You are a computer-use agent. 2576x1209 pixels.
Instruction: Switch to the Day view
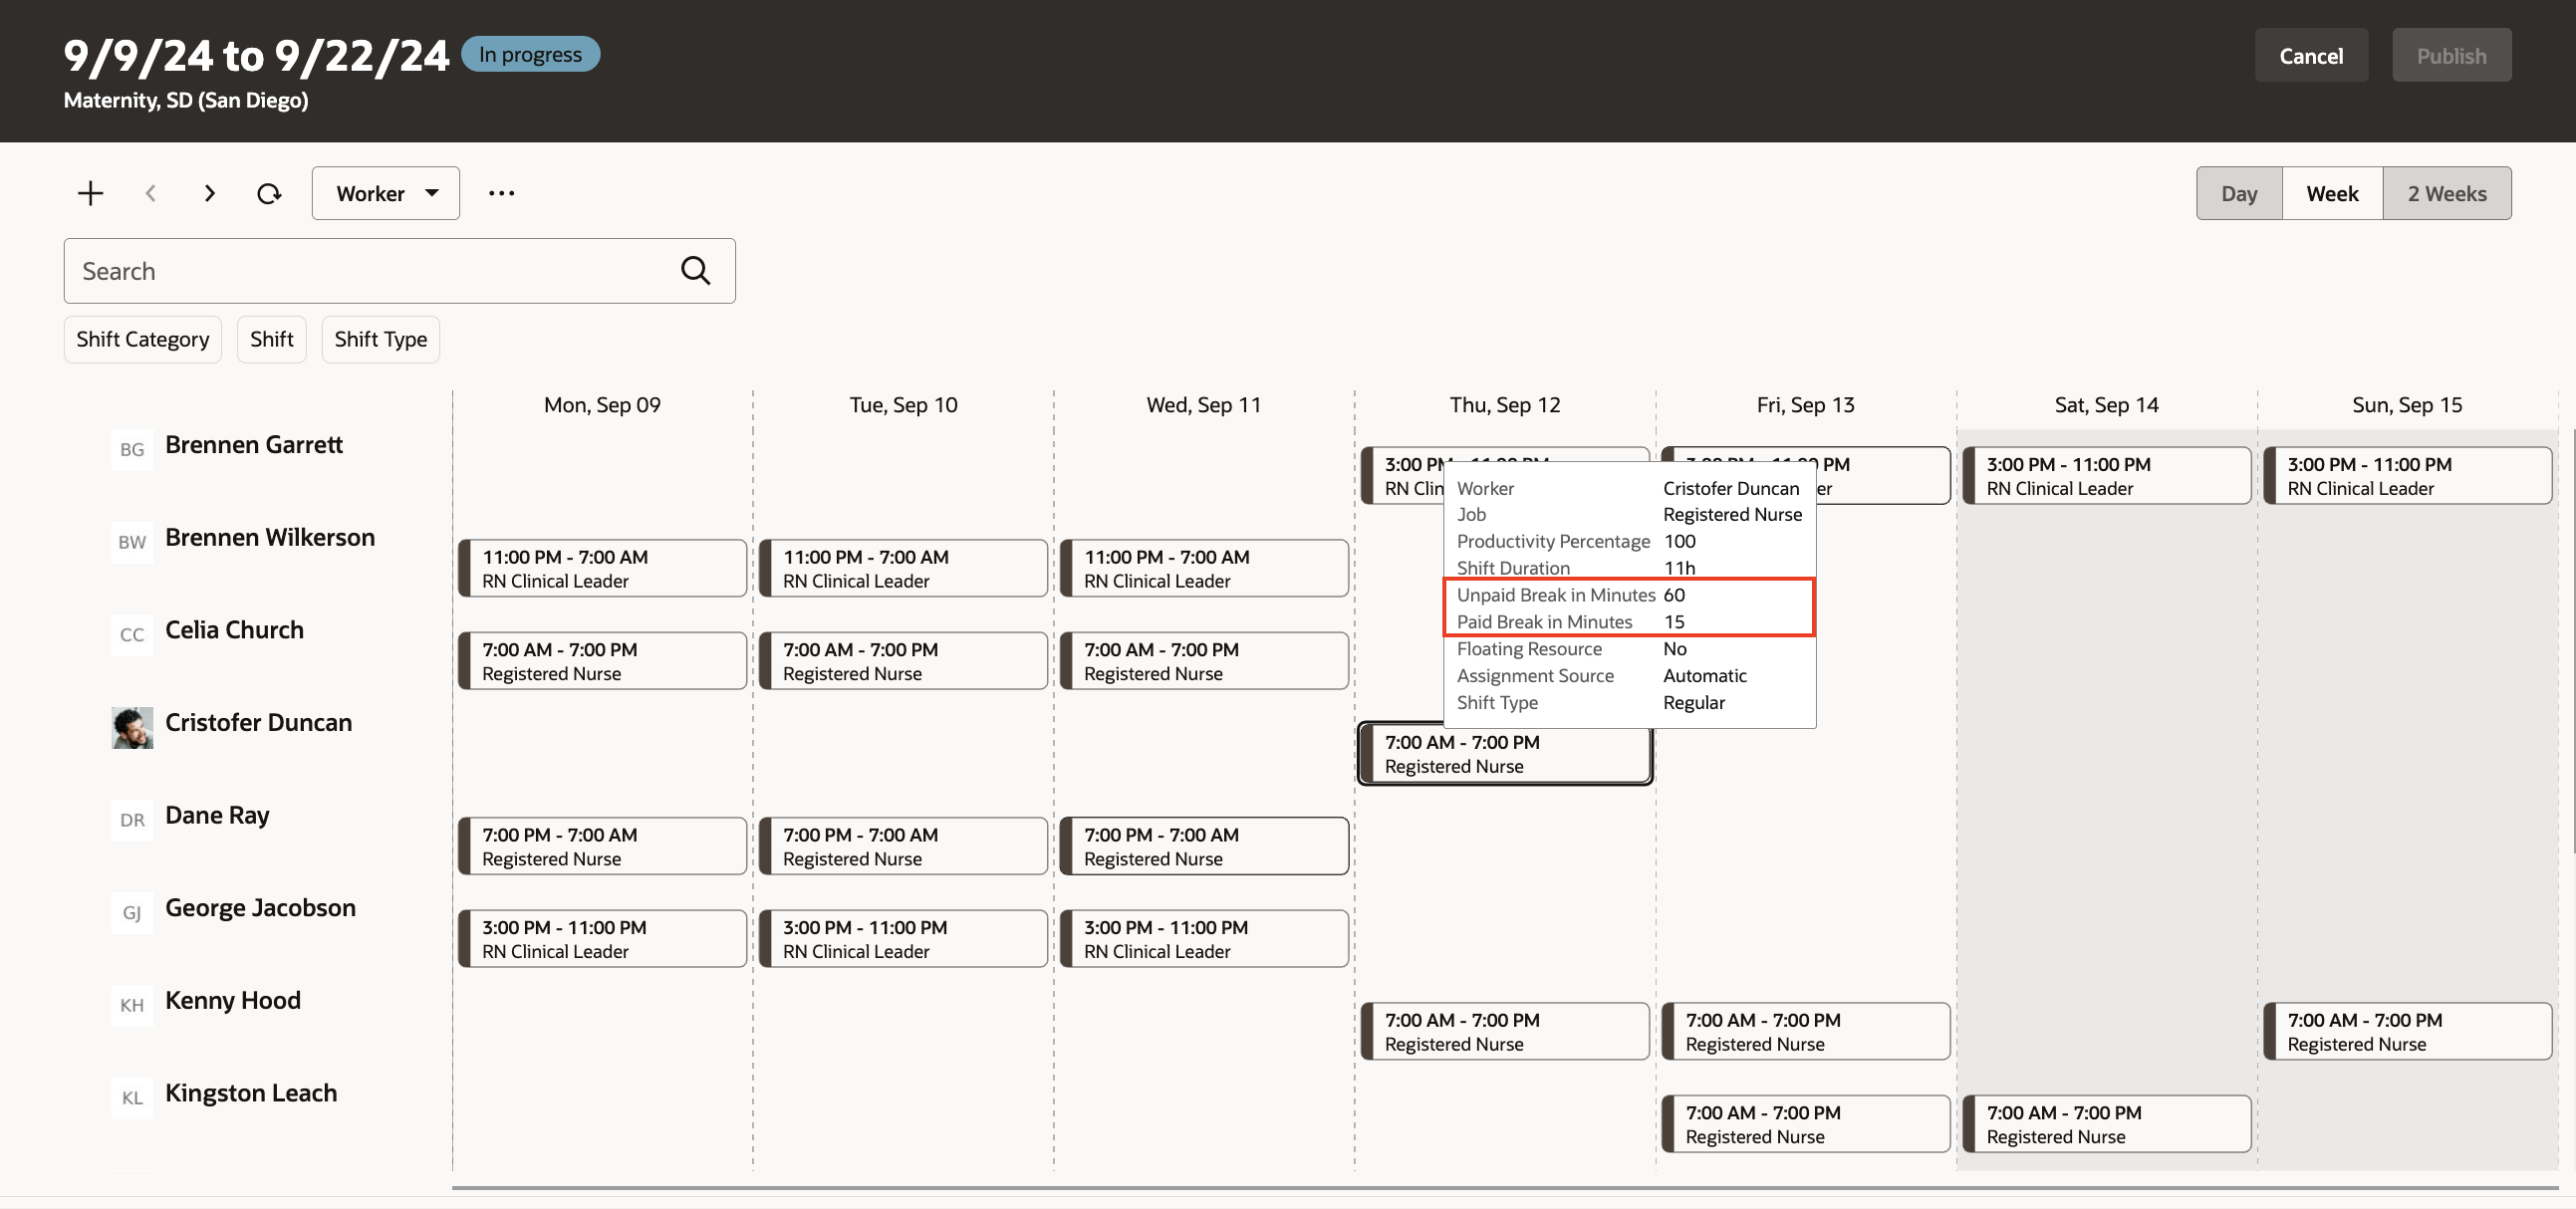click(2238, 193)
